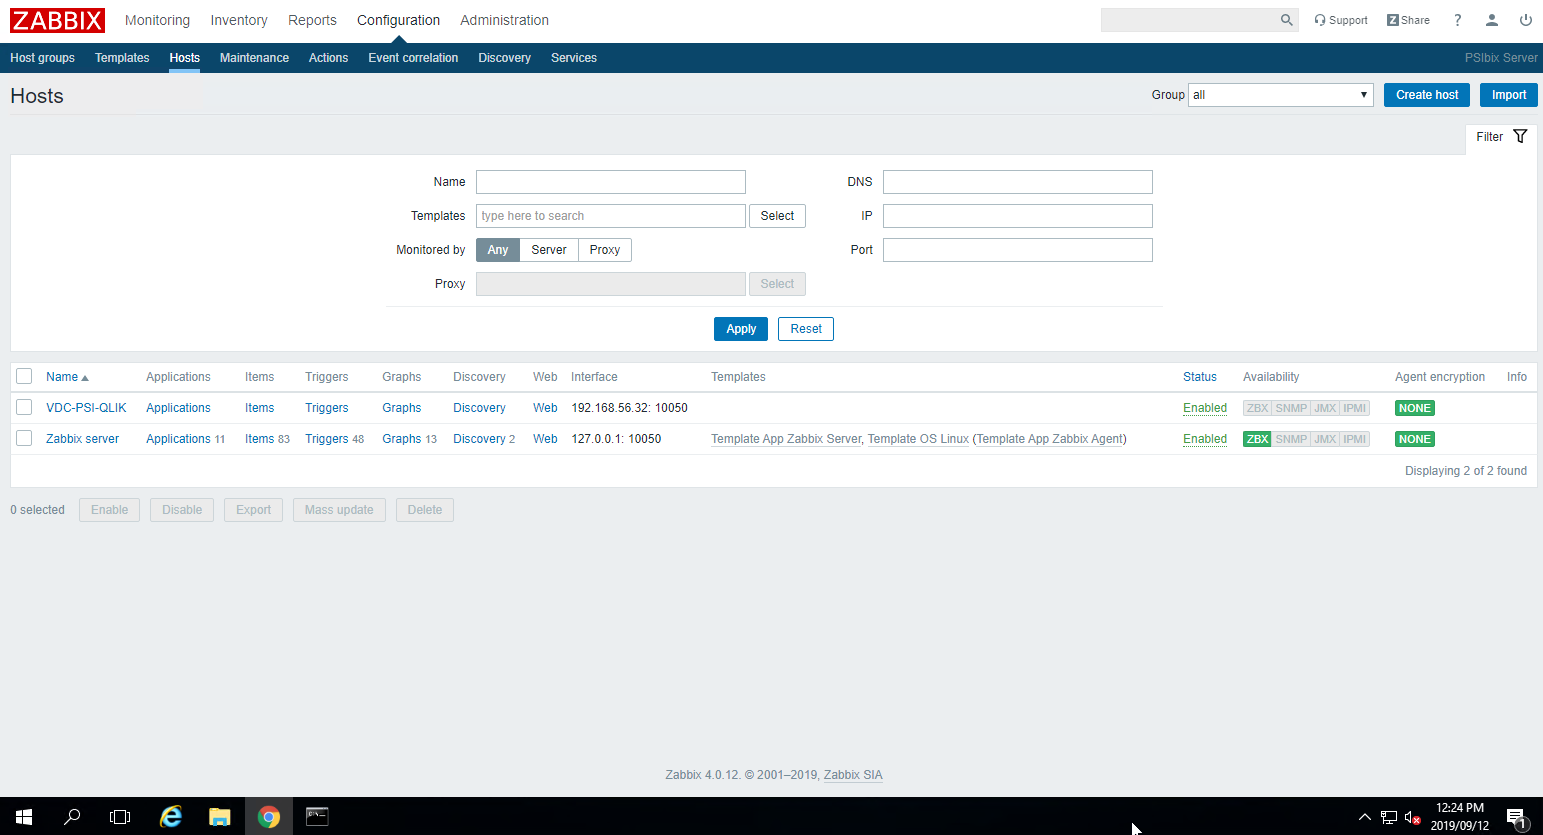Show hidden system tray icons
The width and height of the screenshot is (1543, 835).
pyautogui.click(x=1364, y=818)
